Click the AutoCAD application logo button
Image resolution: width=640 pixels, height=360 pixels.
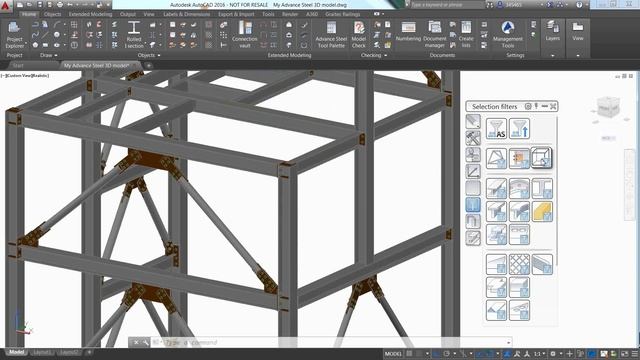[x=6, y=5]
